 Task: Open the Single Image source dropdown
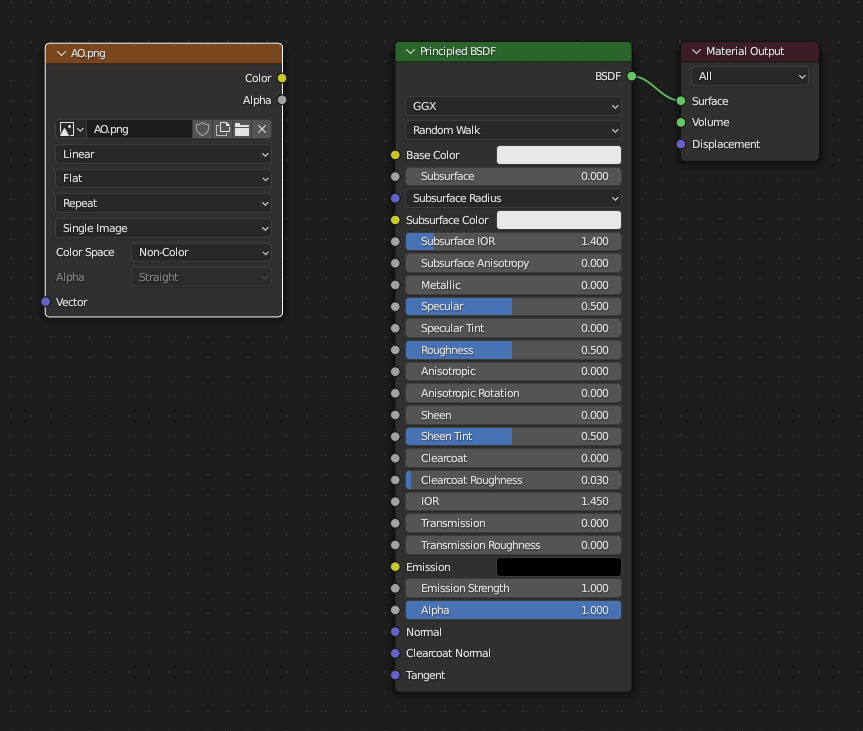(x=163, y=228)
